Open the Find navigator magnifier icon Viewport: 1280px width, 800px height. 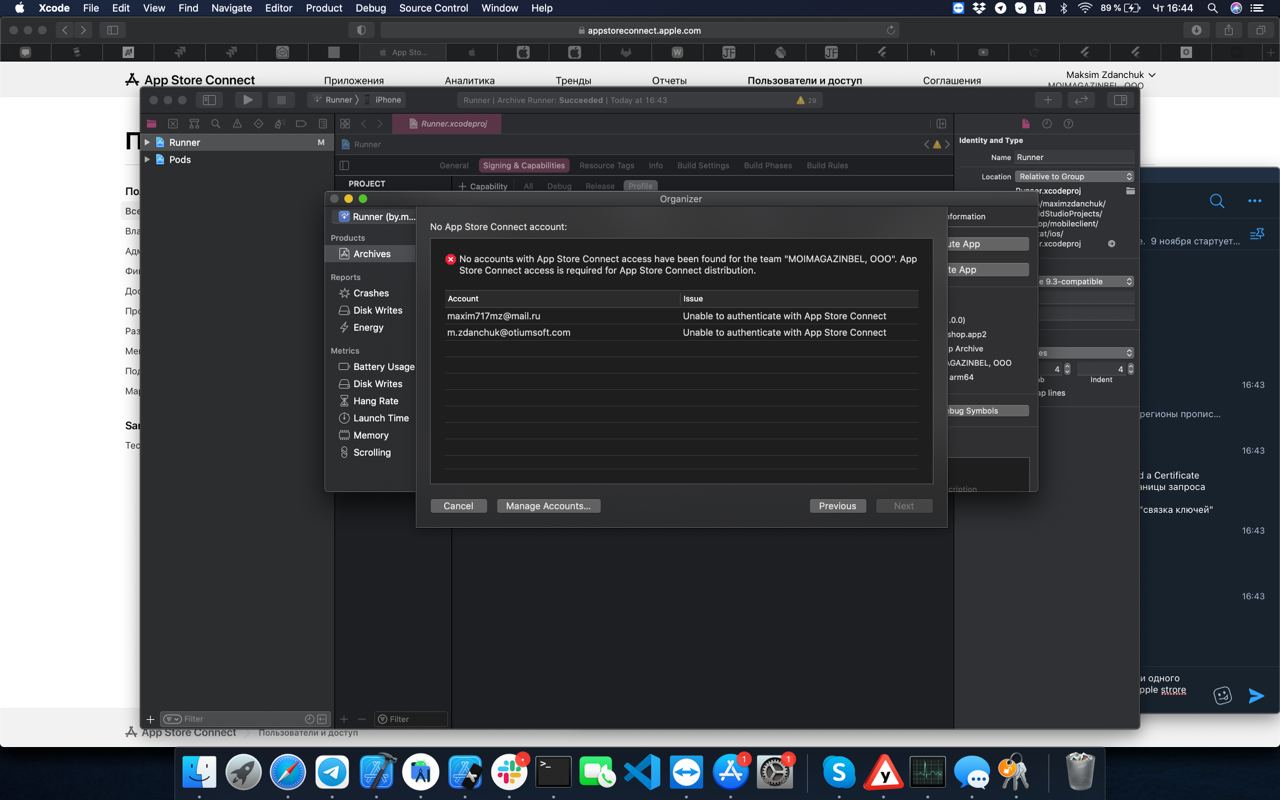click(x=215, y=124)
